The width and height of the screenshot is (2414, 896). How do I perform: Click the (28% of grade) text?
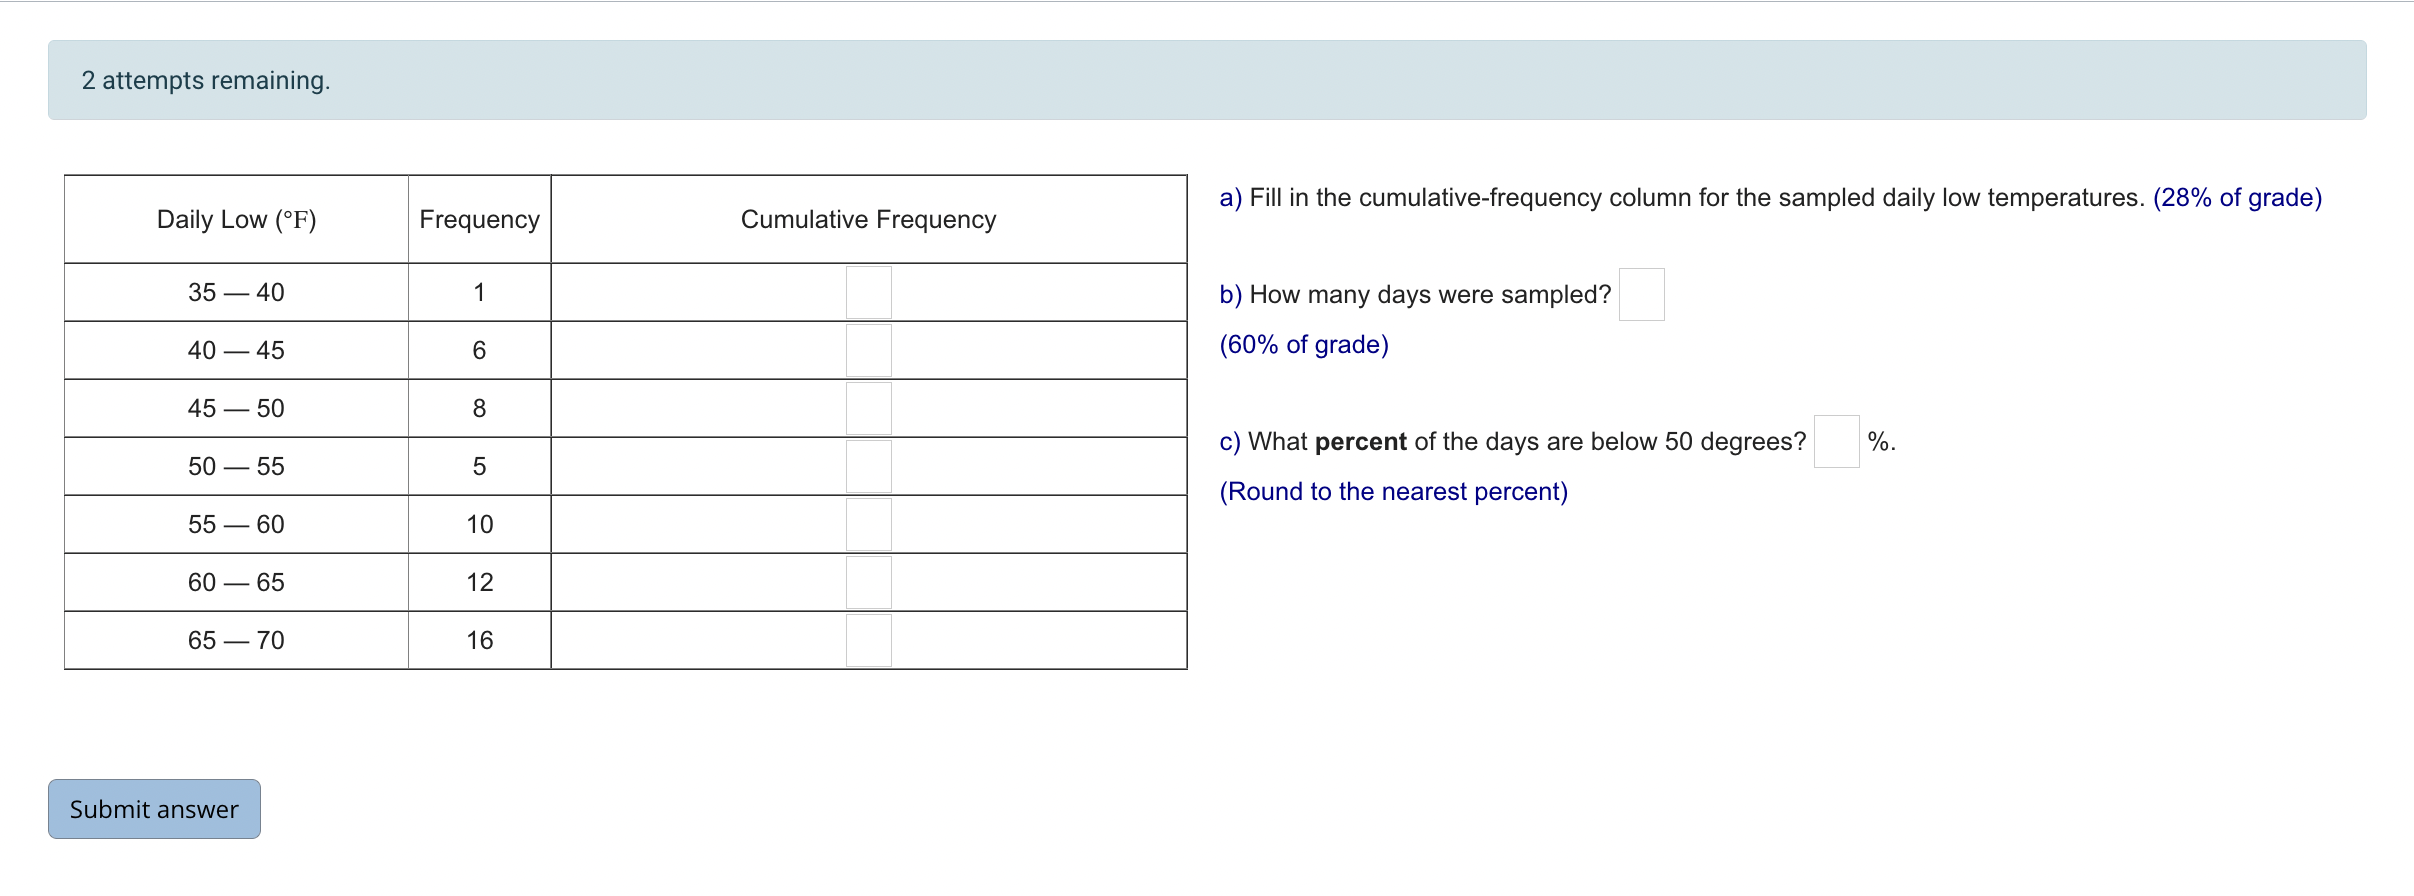[x=2238, y=198]
